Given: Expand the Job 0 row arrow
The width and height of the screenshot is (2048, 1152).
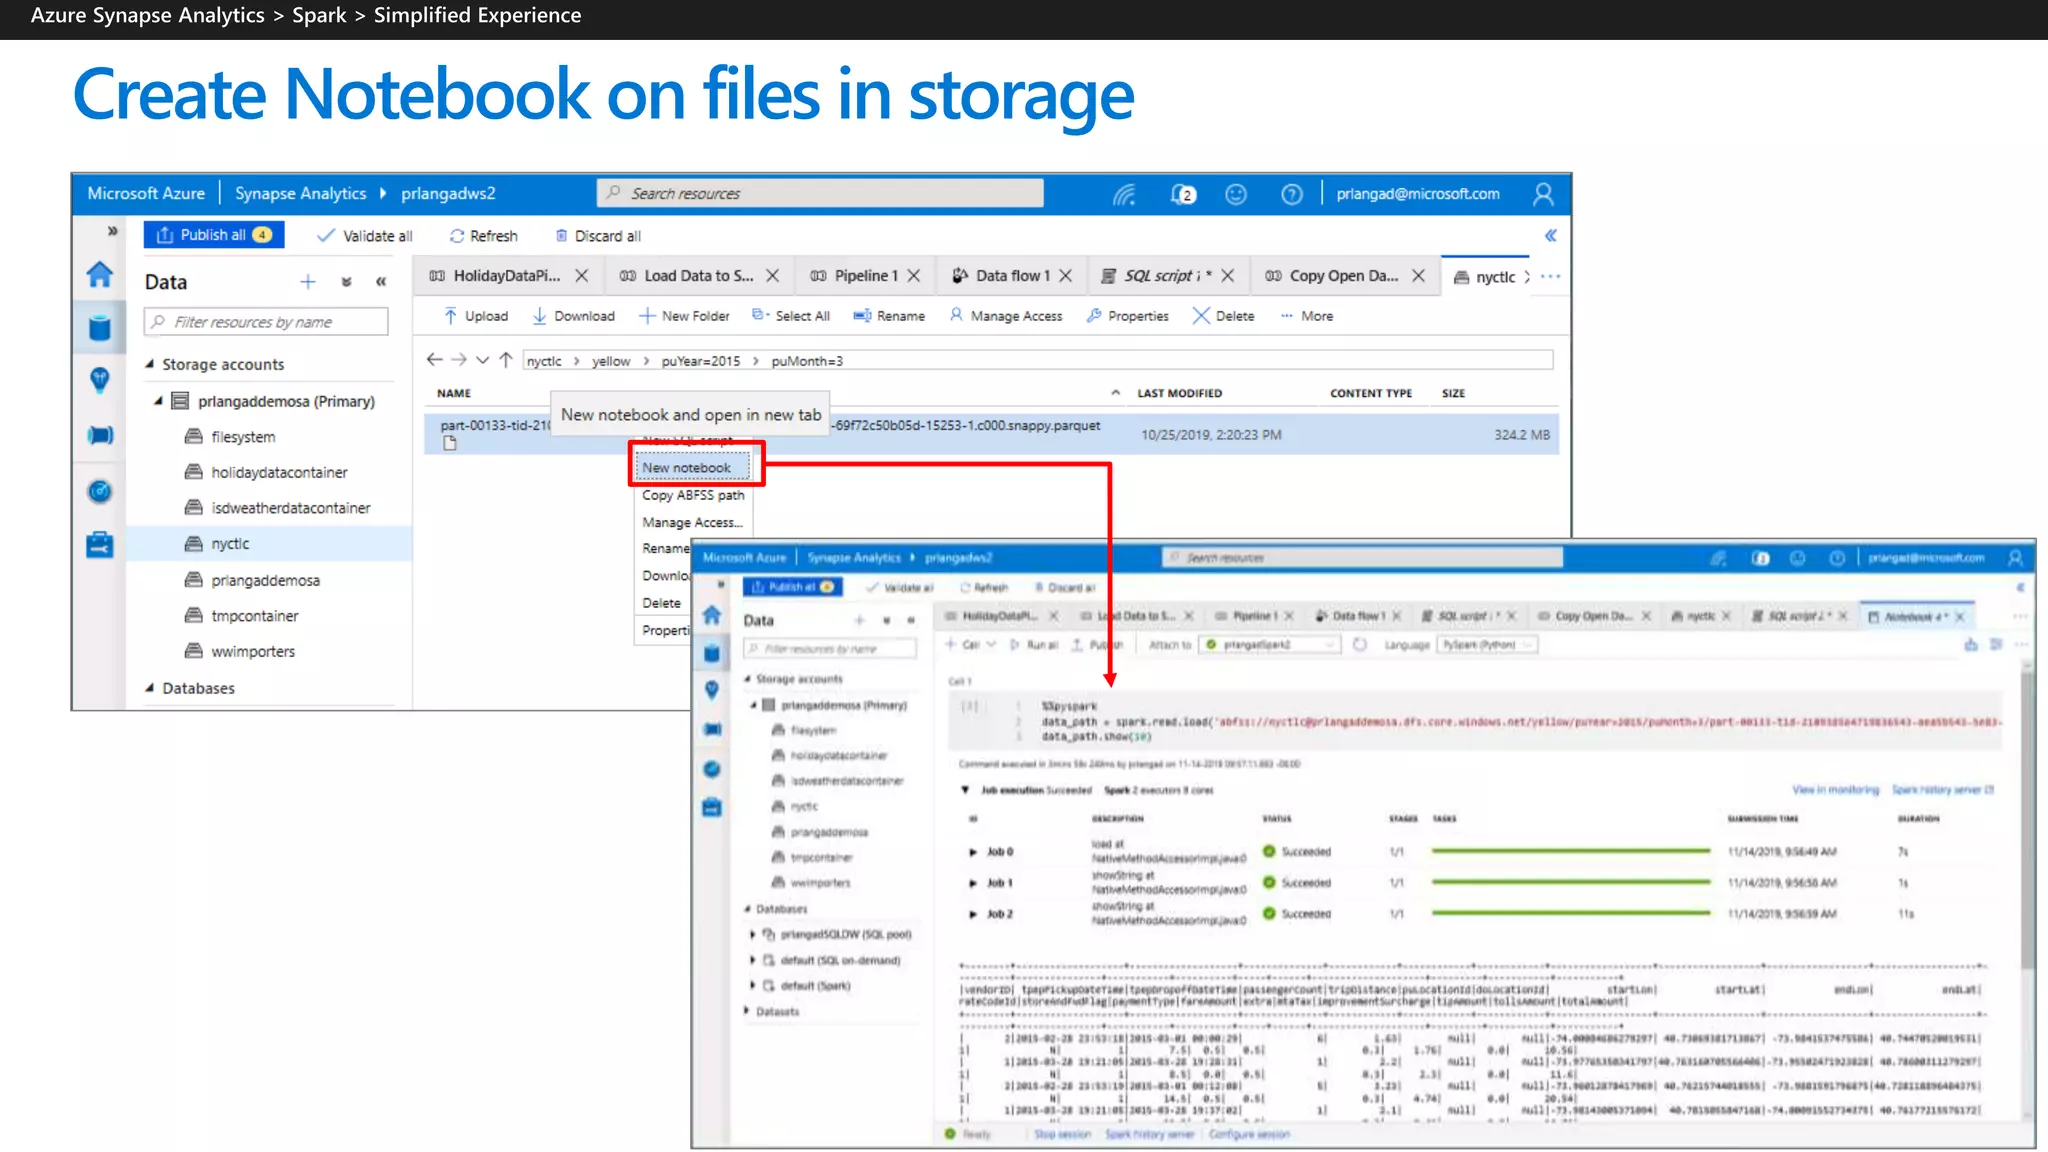Looking at the screenshot, I should point(973,852).
